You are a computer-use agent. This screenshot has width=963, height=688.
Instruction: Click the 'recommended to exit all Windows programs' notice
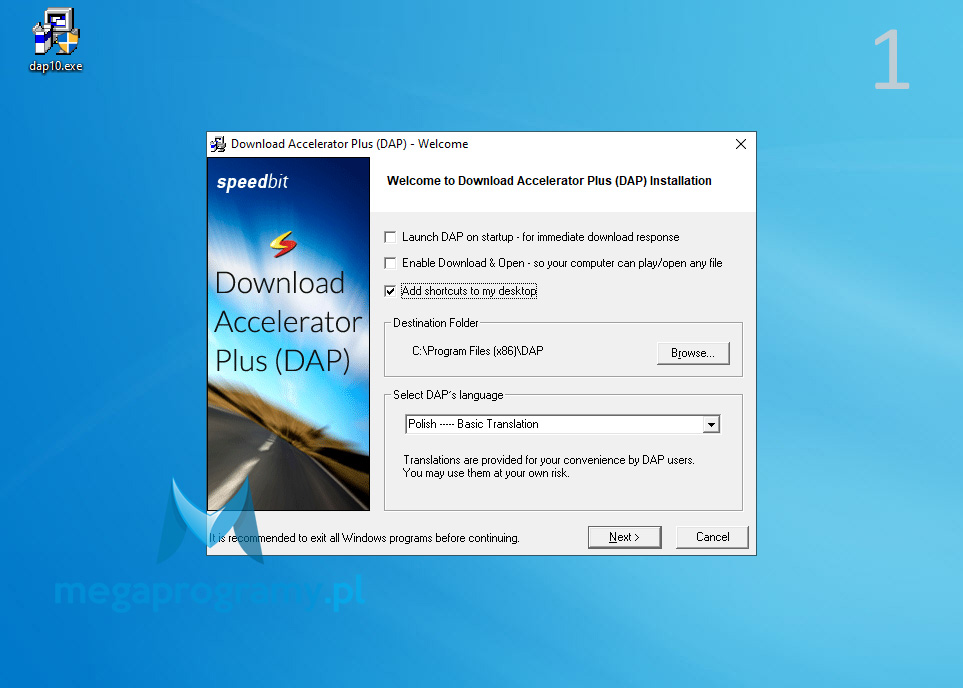click(364, 538)
